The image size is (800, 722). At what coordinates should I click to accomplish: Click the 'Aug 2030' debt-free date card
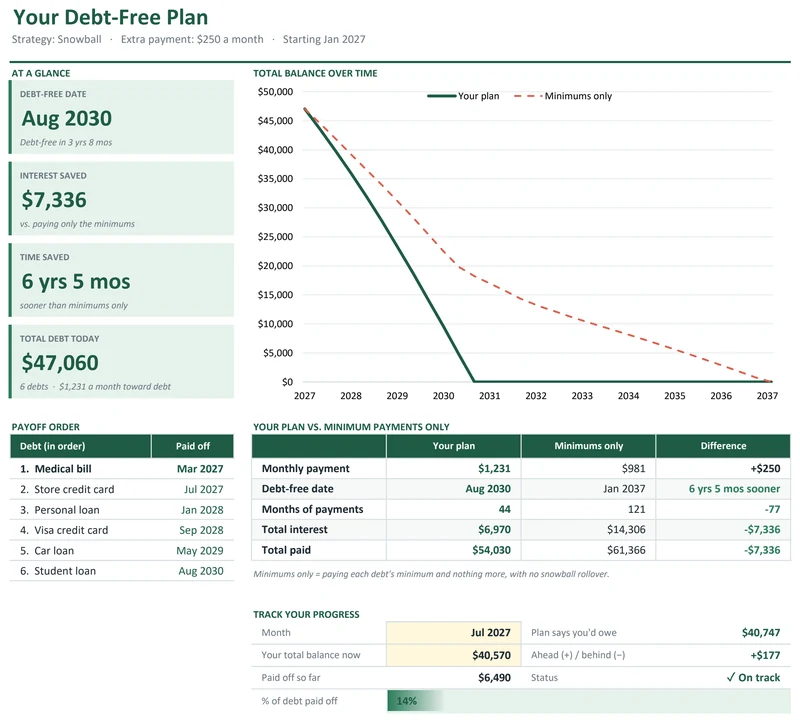click(x=121, y=117)
